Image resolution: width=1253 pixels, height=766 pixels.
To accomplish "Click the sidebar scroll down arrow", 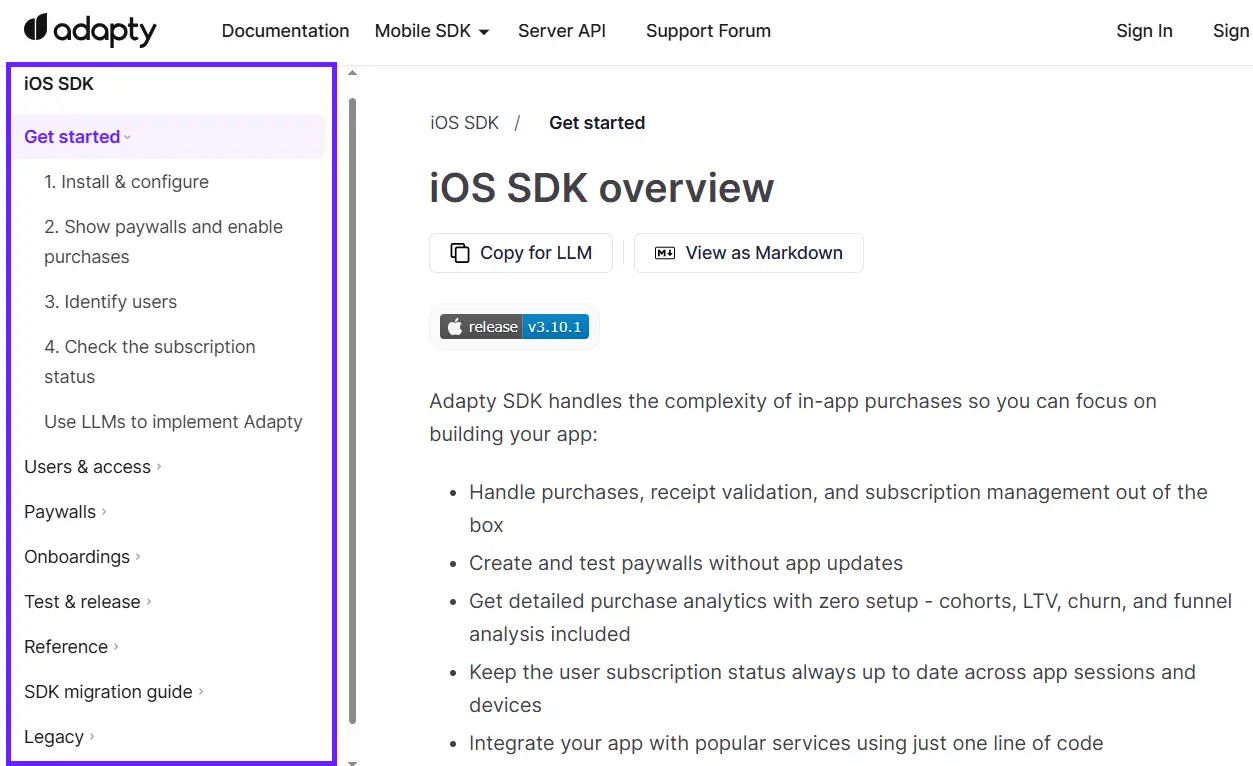I will tap(352, 762).
